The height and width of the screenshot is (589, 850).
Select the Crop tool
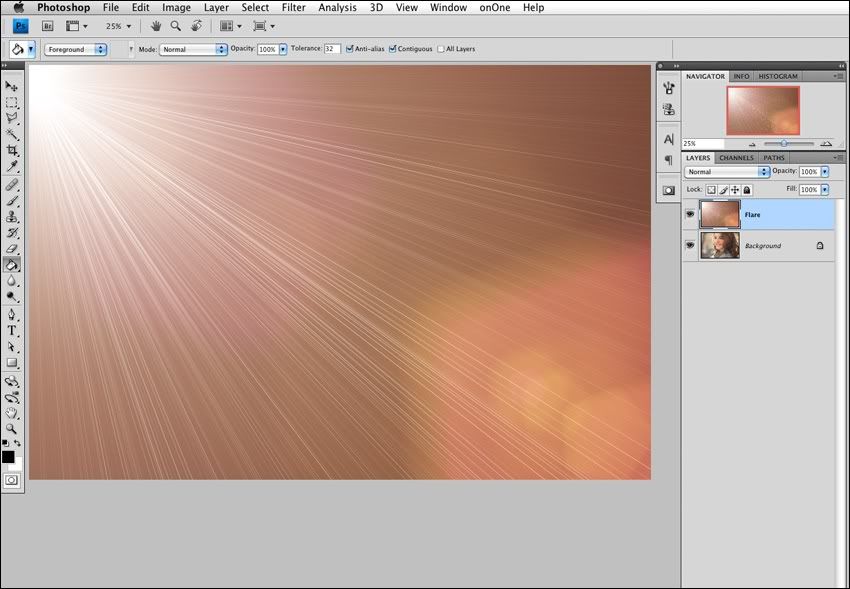pos(11,150)
